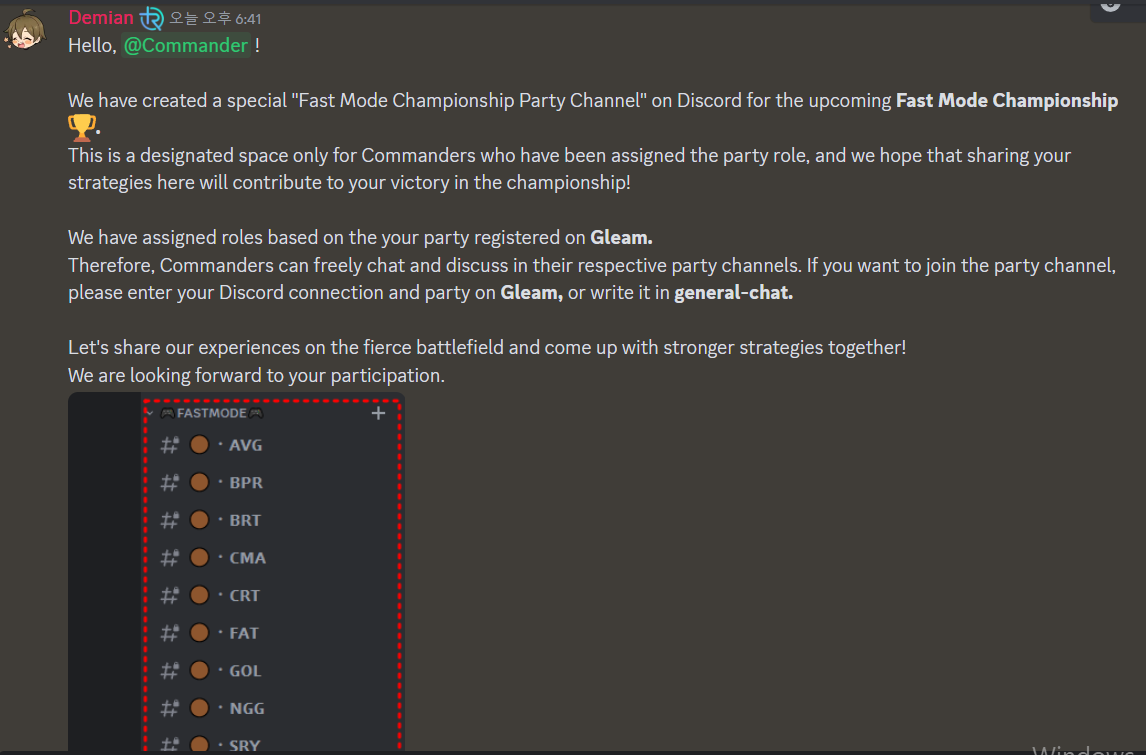Open the CRT channel
The width and height of the screenshot is (1146, 755).
(244, 596)
